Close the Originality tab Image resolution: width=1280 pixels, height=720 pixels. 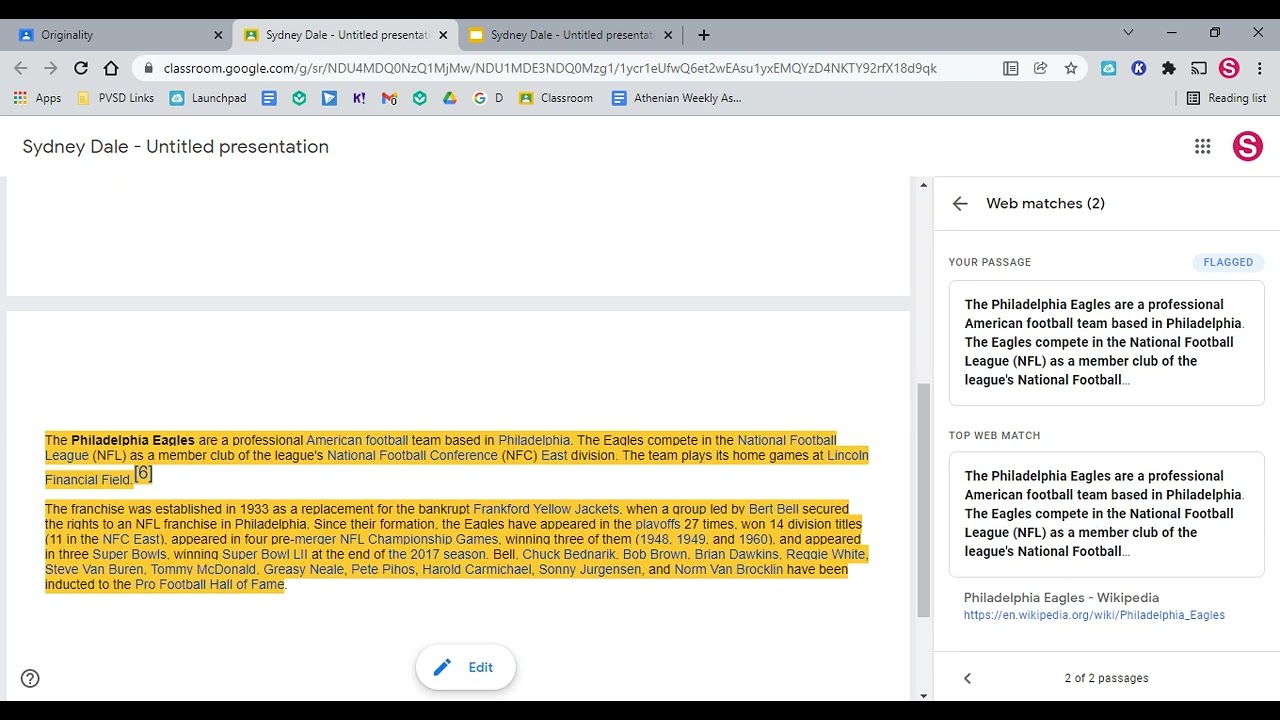(218, 35)
